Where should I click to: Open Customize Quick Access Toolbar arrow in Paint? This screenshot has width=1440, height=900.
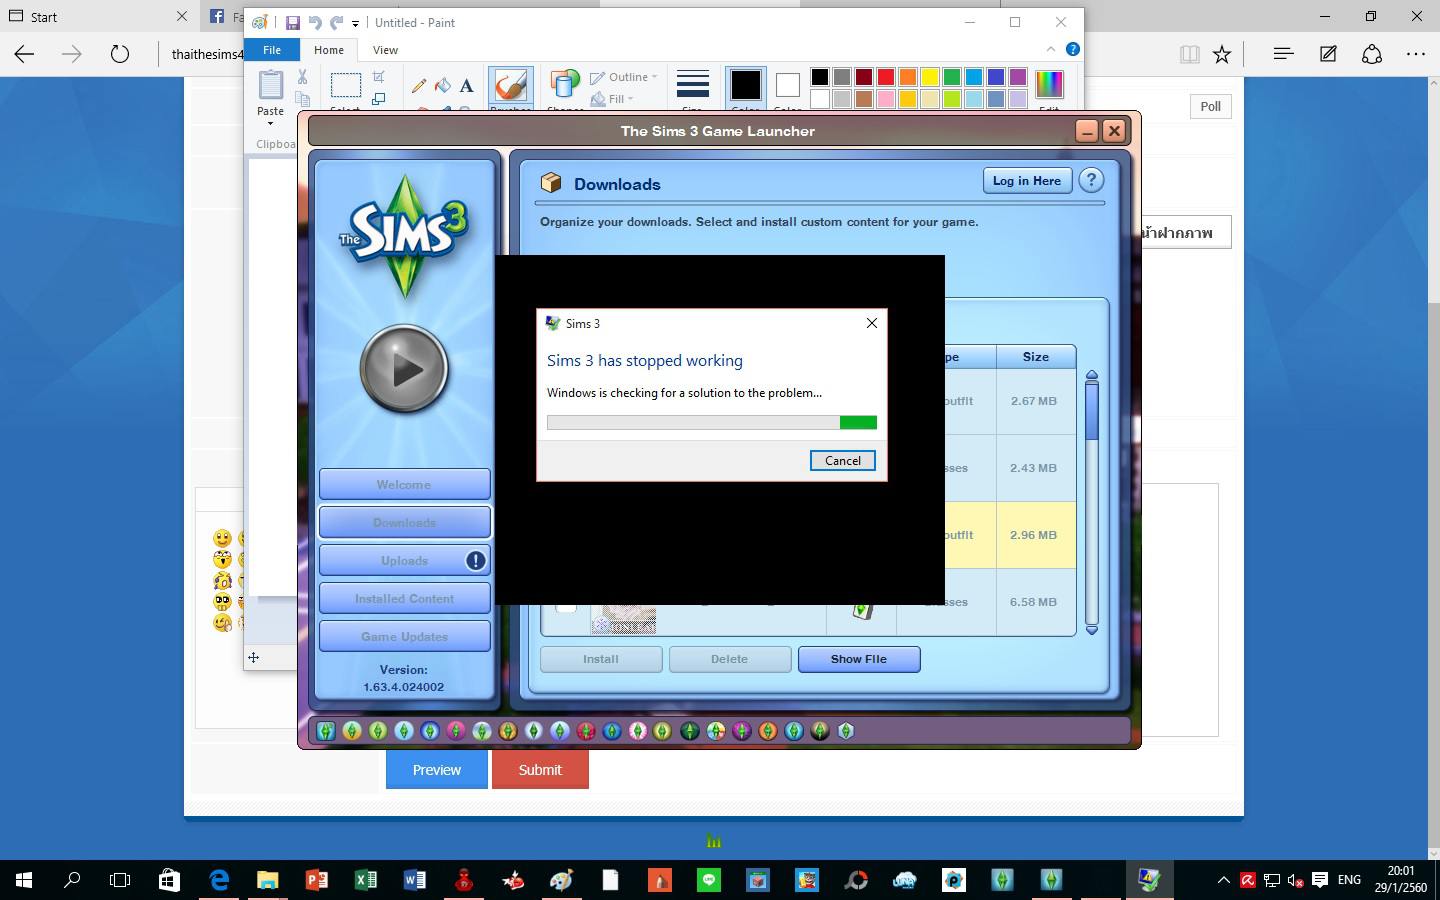tap(355, 23)
